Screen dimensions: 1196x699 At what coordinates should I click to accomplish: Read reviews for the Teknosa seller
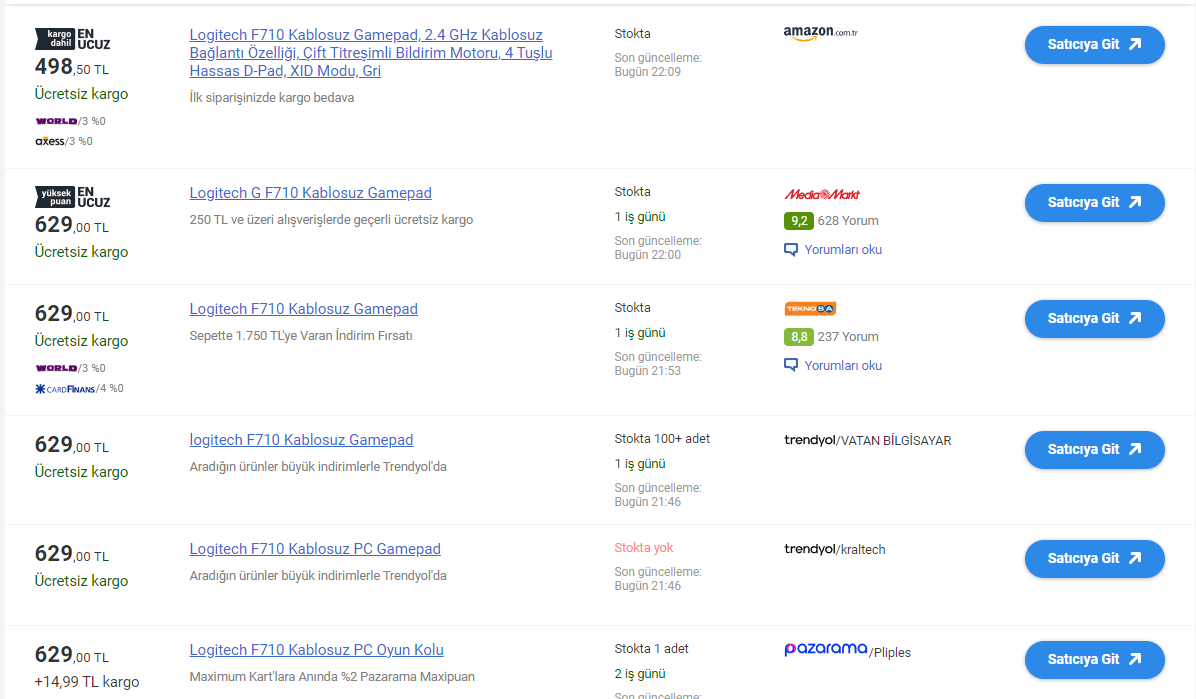[x=842, y=366]
